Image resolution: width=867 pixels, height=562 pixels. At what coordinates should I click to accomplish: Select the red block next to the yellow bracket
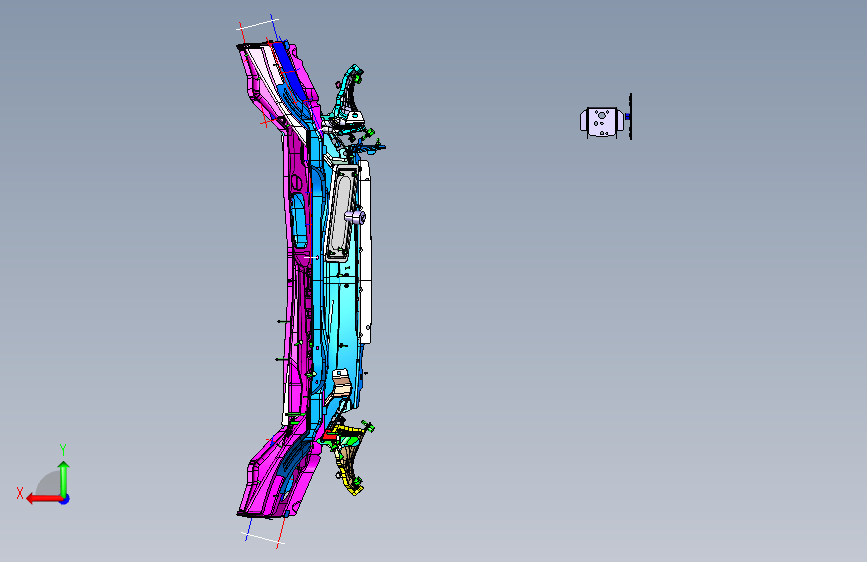(330, 435)
